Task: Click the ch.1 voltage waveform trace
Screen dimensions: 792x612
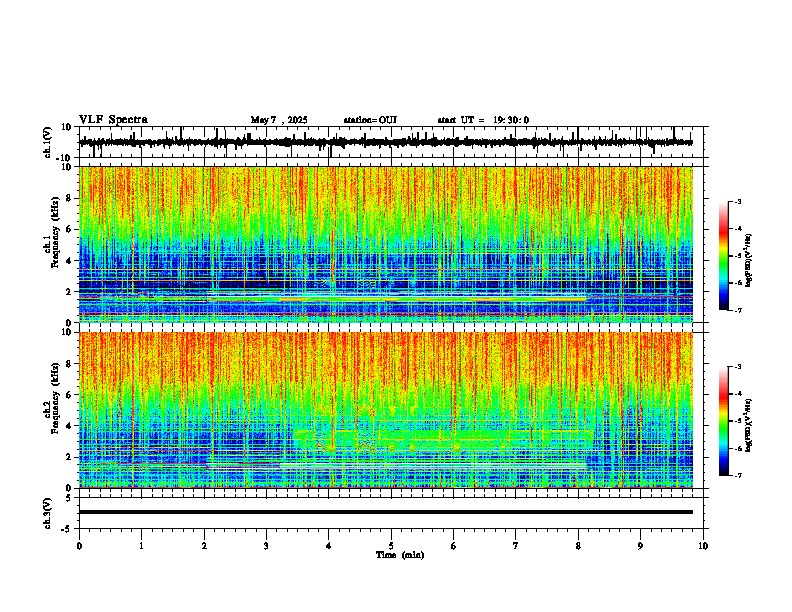Action: click(x=385, y=142)
